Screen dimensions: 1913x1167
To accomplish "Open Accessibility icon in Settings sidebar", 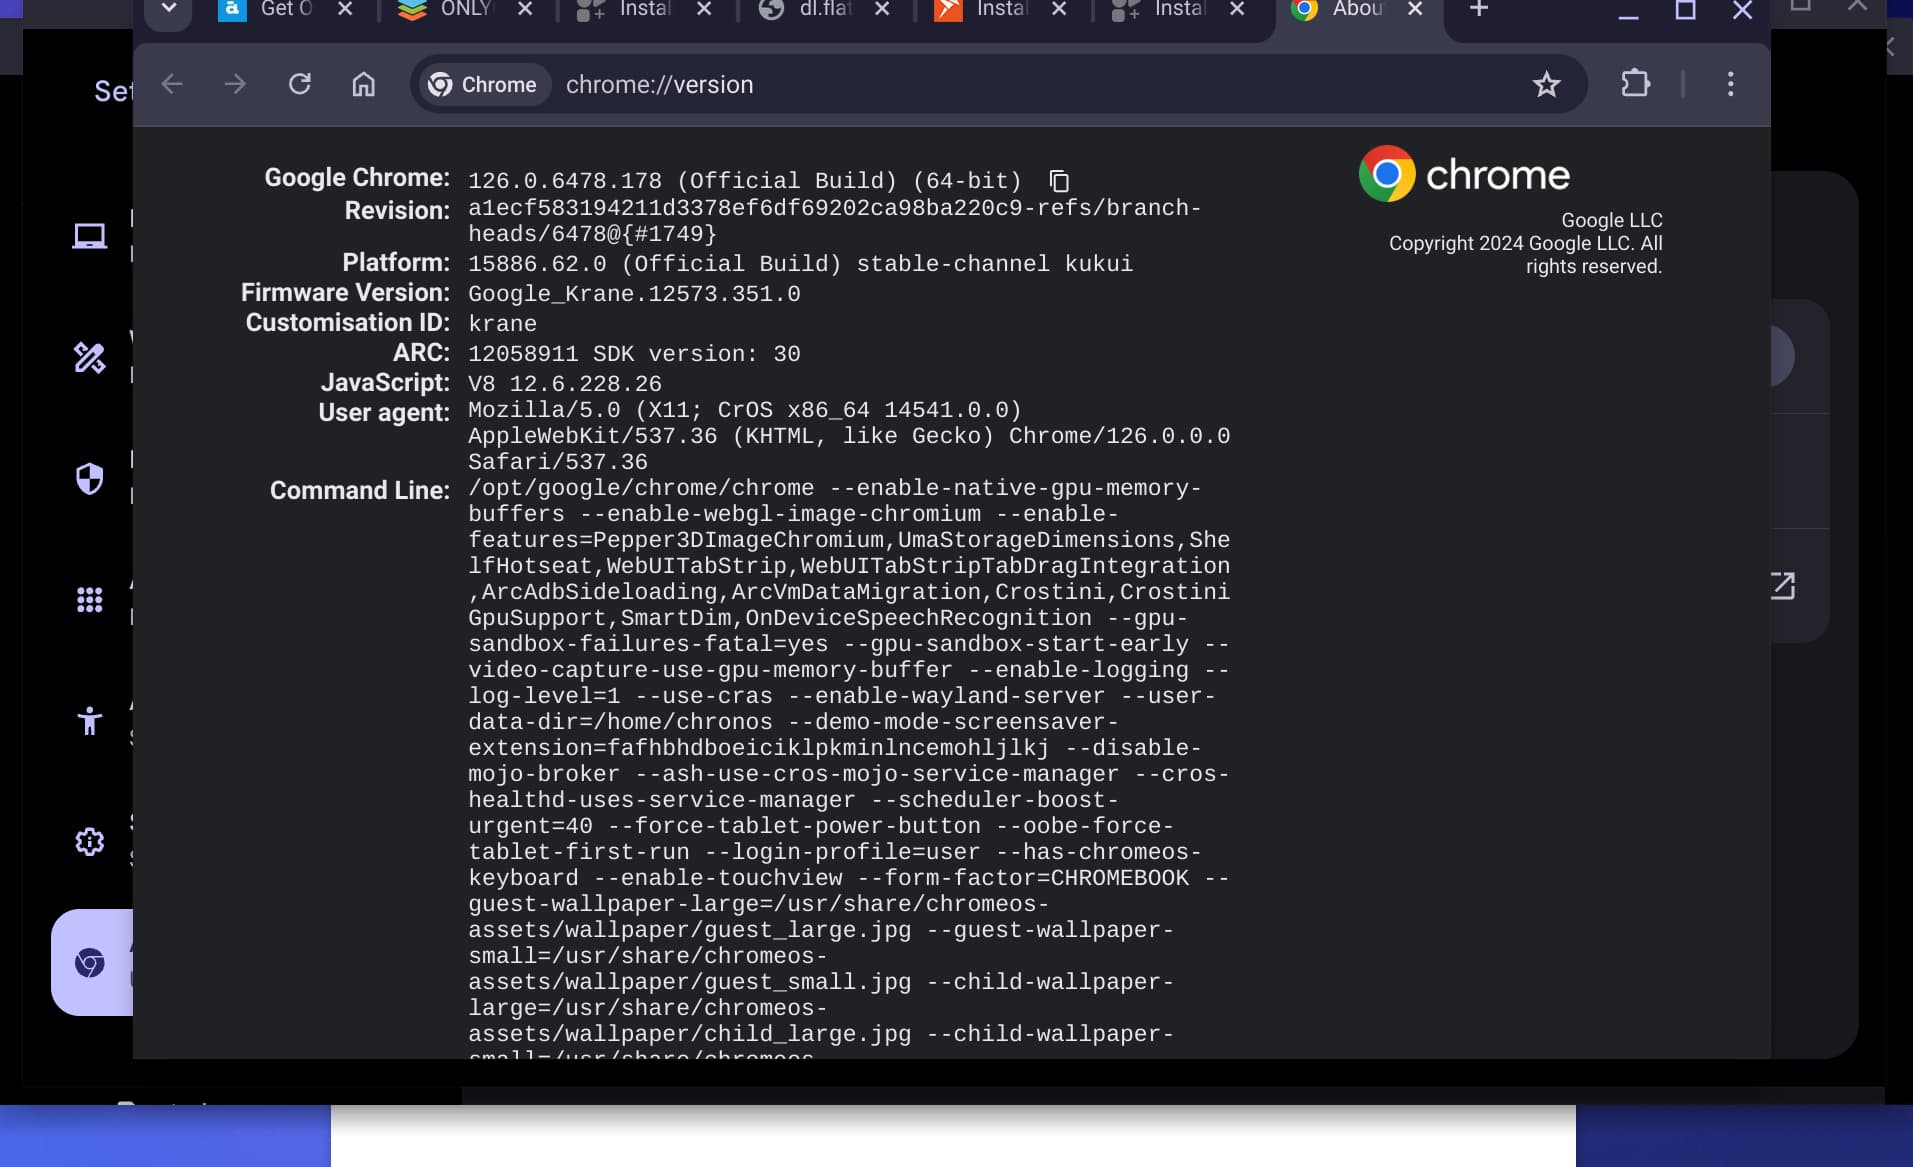I will click(90, 721).
